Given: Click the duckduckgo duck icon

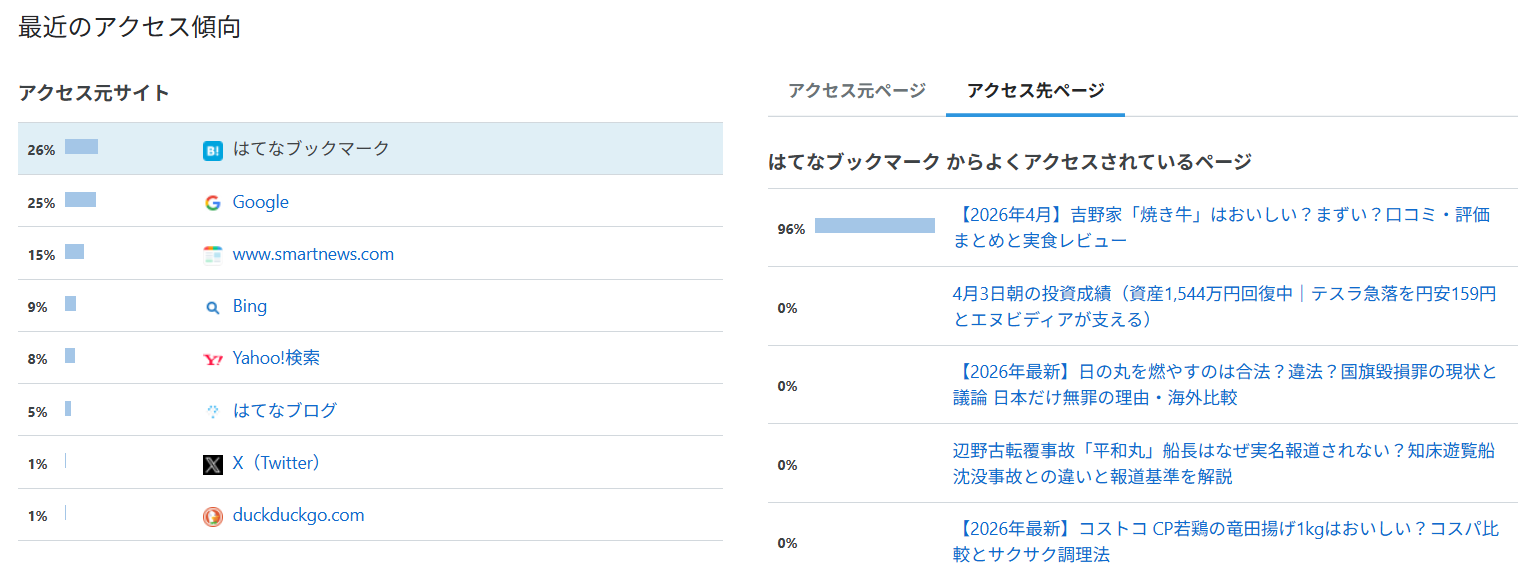Looking at the screenshot, I should click(x=213, y=516).
